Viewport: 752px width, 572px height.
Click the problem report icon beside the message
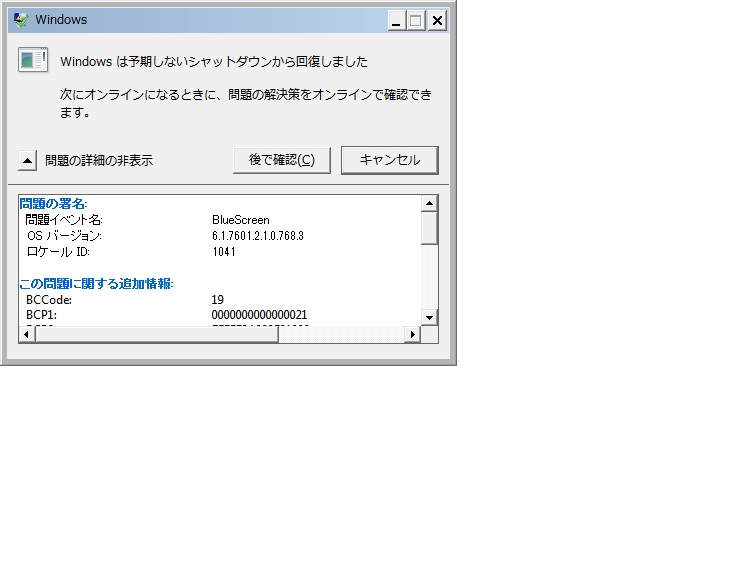click(33, 60)
